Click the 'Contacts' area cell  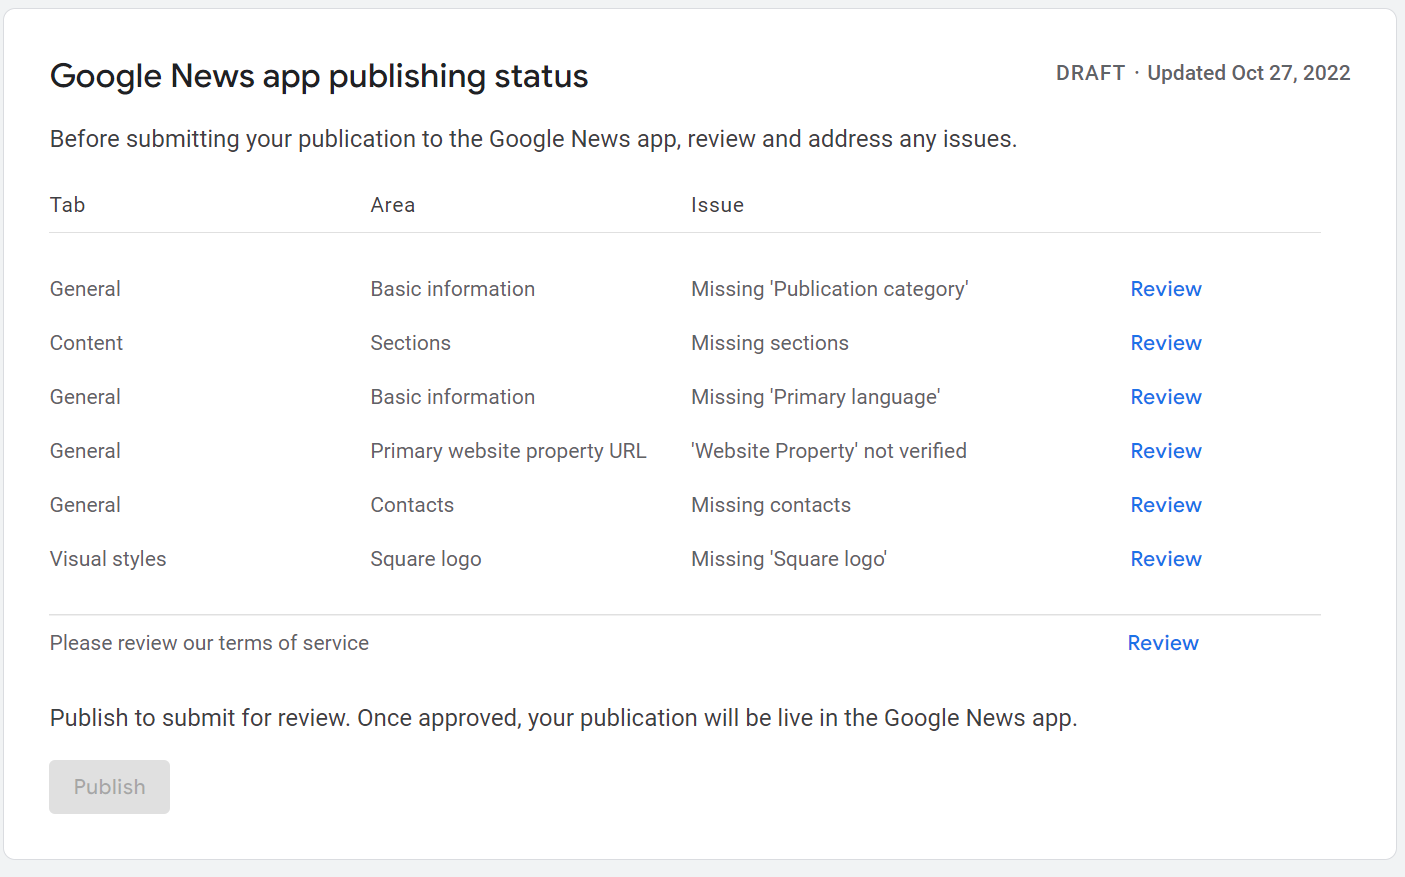pos(412,505)
